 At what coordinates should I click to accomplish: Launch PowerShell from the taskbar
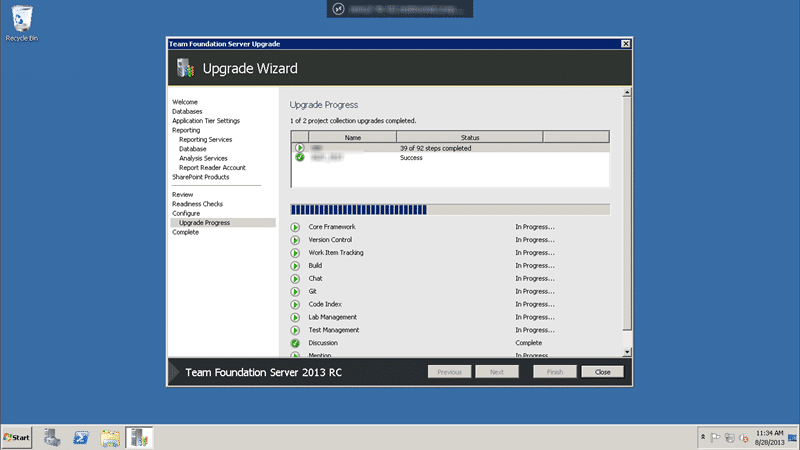point(81,438)
